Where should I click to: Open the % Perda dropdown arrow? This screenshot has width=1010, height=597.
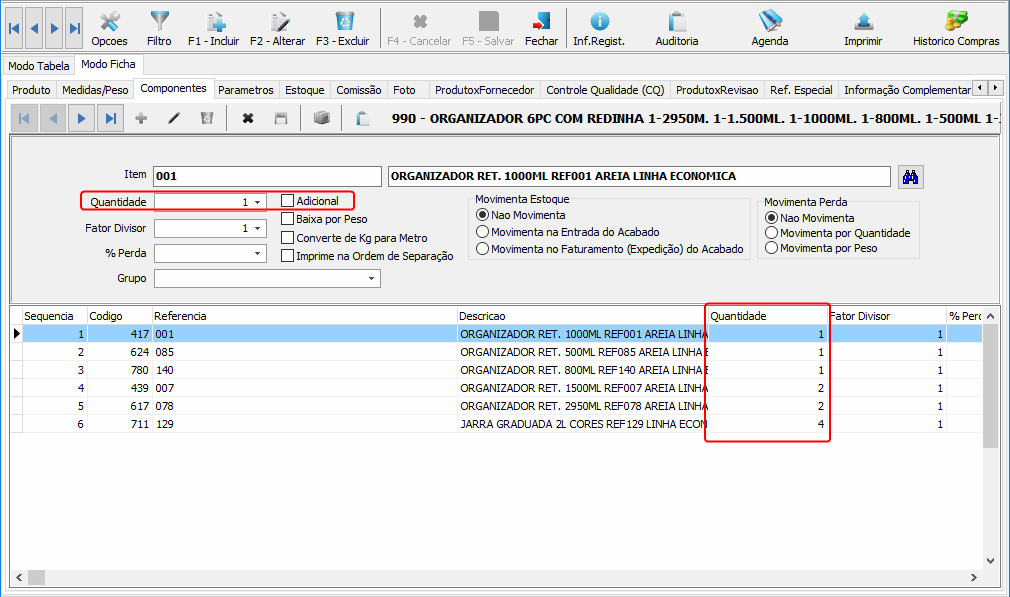[x=257, y=254]
